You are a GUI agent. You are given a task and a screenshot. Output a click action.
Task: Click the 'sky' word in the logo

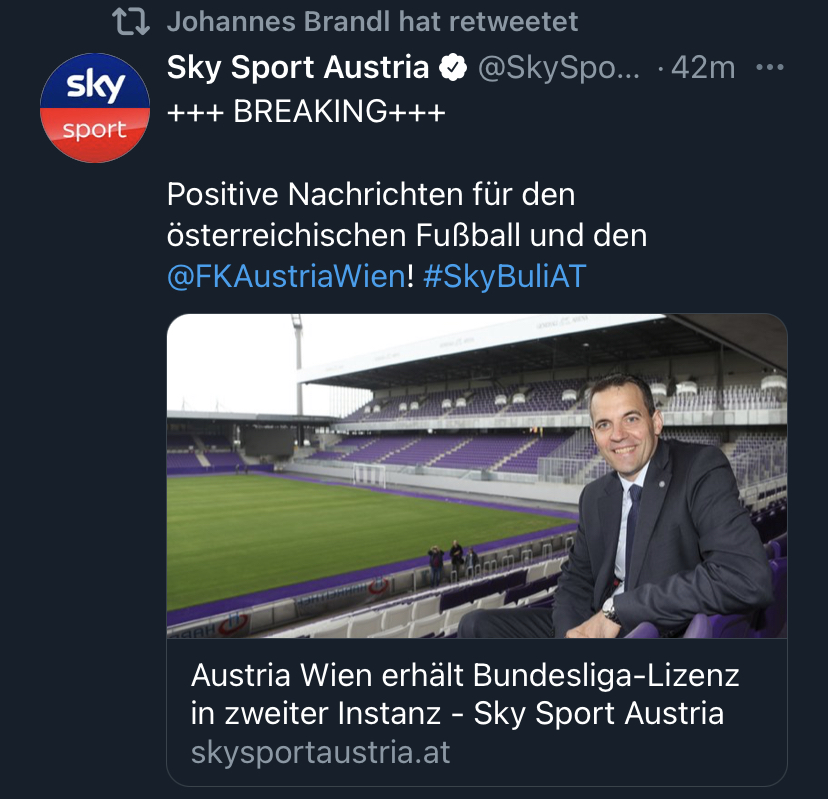96,84
